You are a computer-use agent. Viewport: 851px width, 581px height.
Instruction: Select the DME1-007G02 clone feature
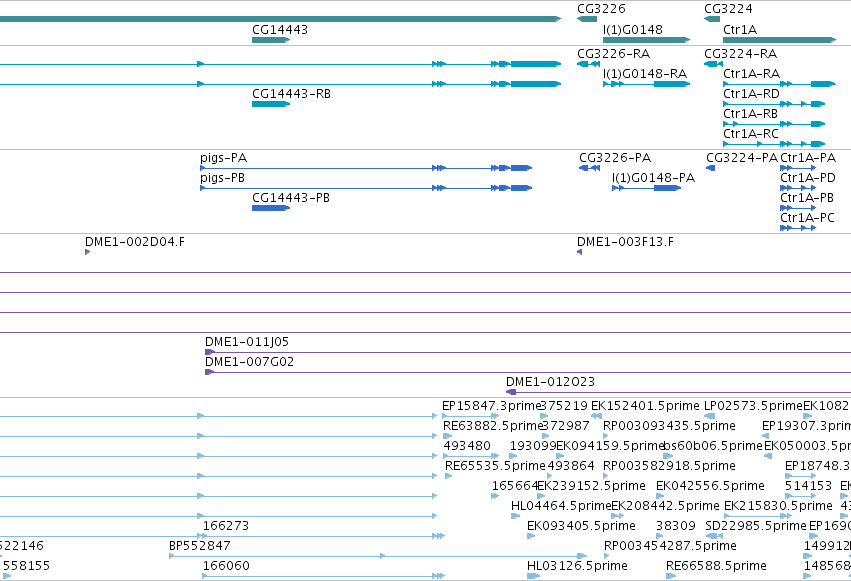pos(528,372)
